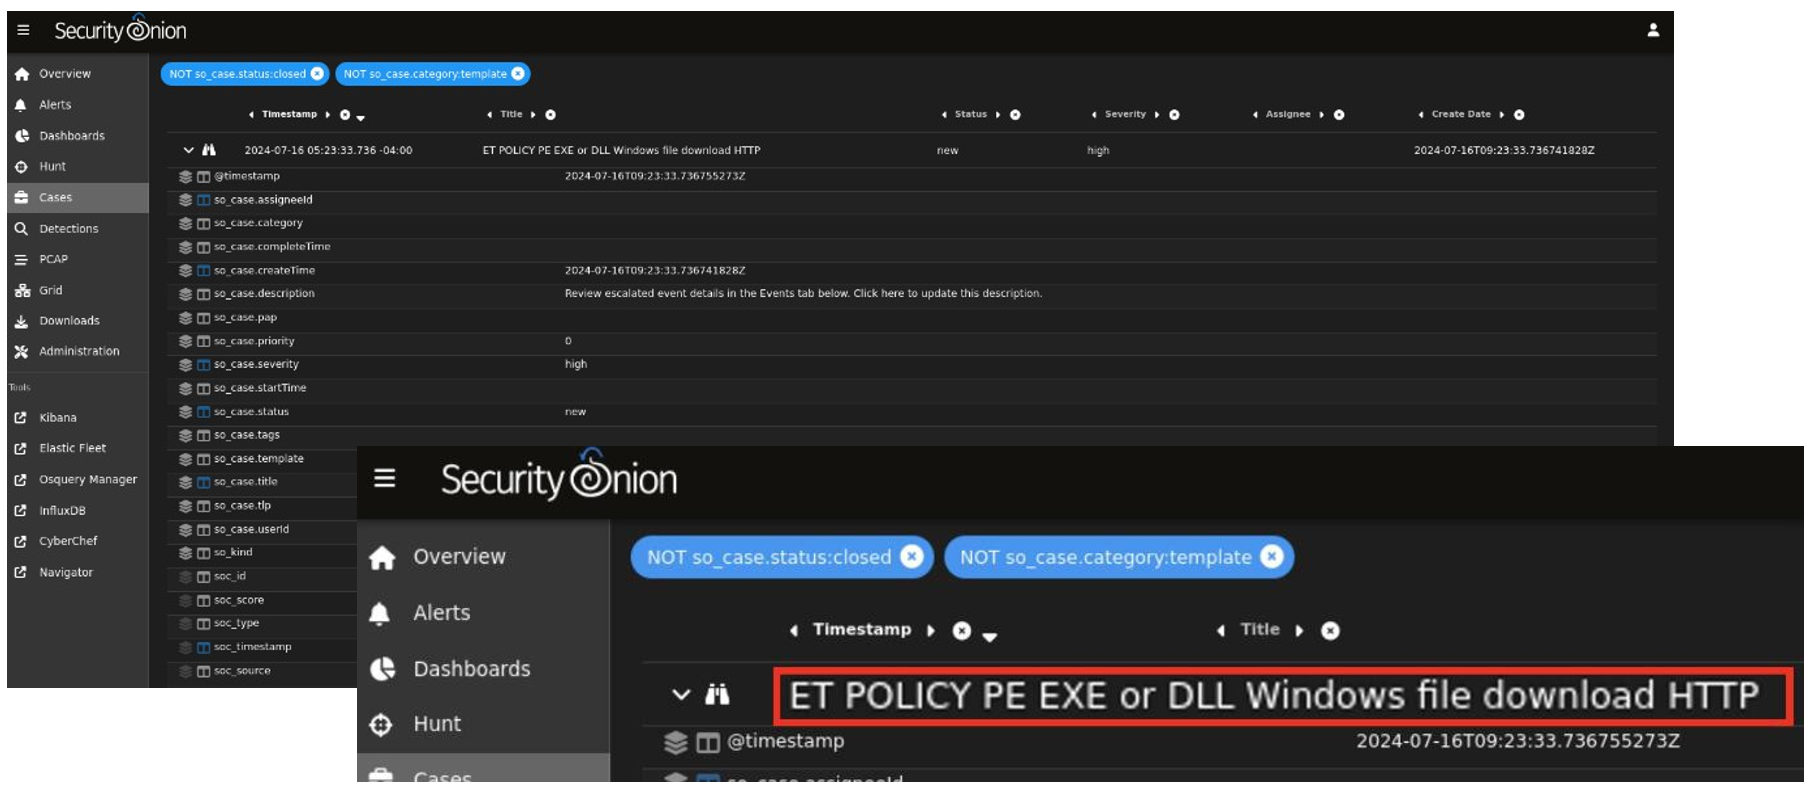Launch CyberChef from the Tools list

(68, 541)
